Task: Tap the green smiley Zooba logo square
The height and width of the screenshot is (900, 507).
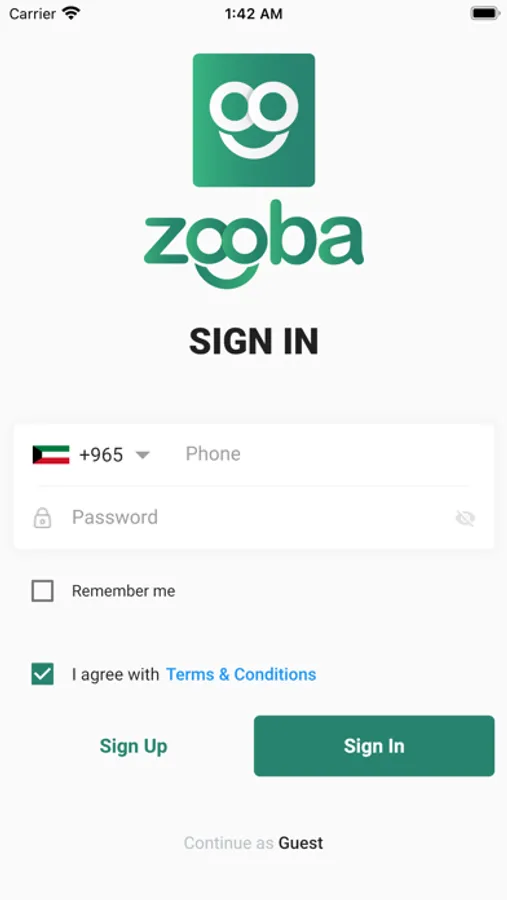Action: point(254,121)
